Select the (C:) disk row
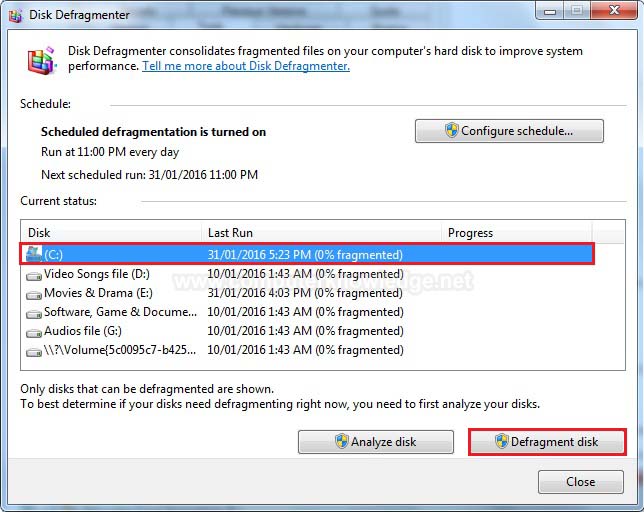The width and height of the screenshot is (644, 512). (x=306, y=254)
